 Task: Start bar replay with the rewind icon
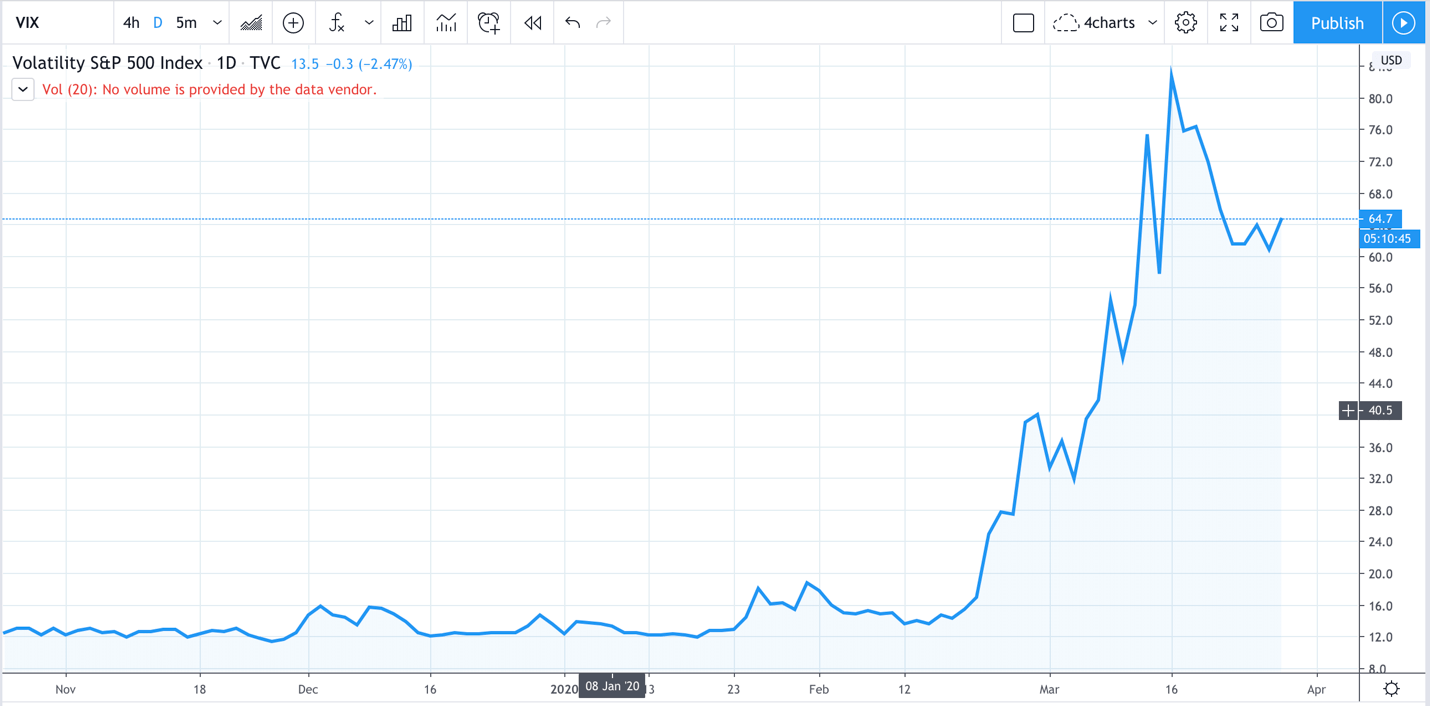(x=533, y=22)
